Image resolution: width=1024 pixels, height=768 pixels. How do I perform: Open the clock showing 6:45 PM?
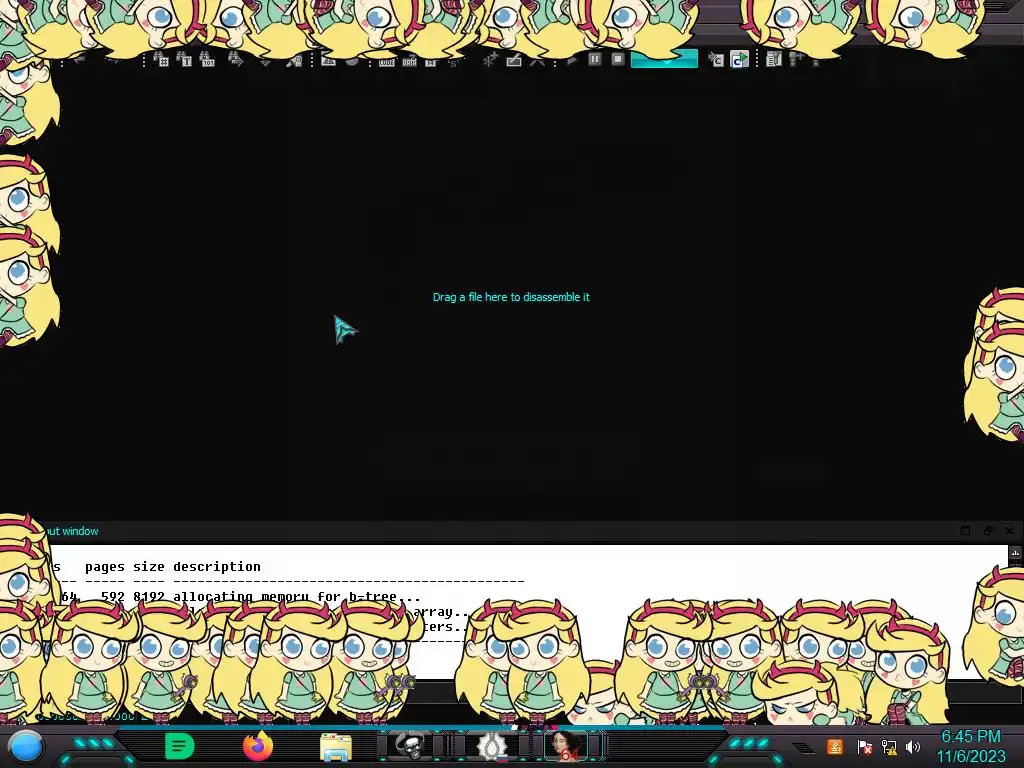(x=970, y=746)
